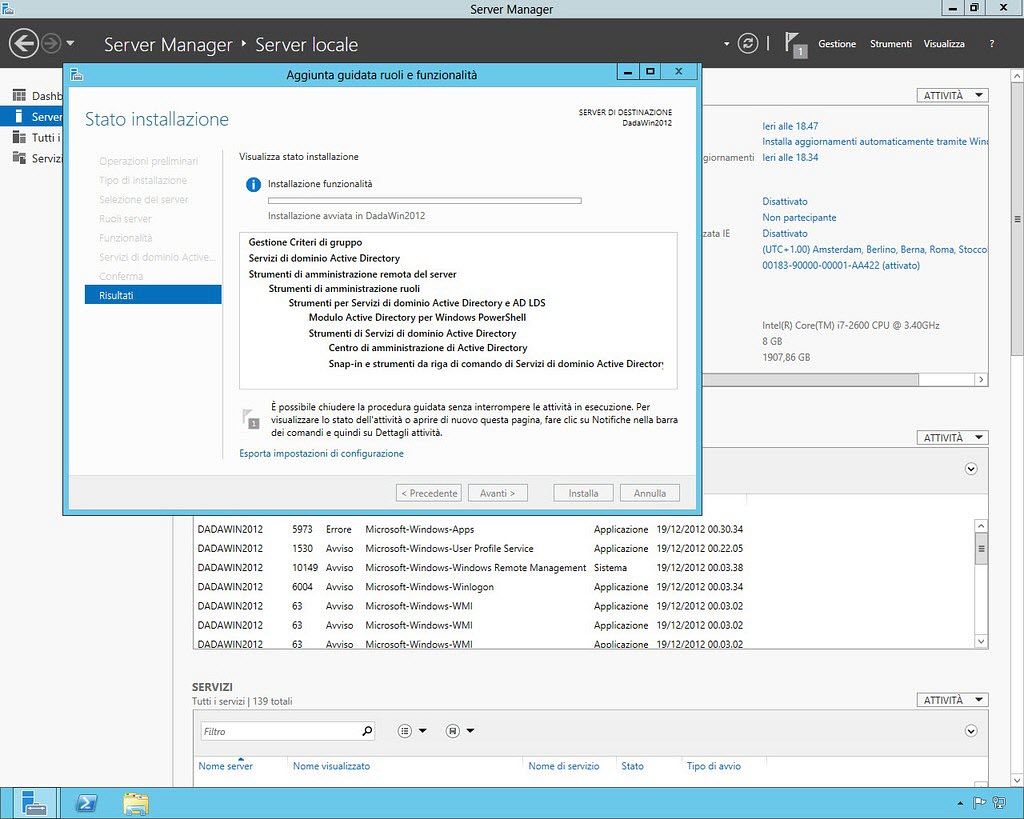The width and height of the screenshot is (1024, 819).
Task: Select the Microsoft-Windows-User Profile Service event row
Action: (470, 549)
